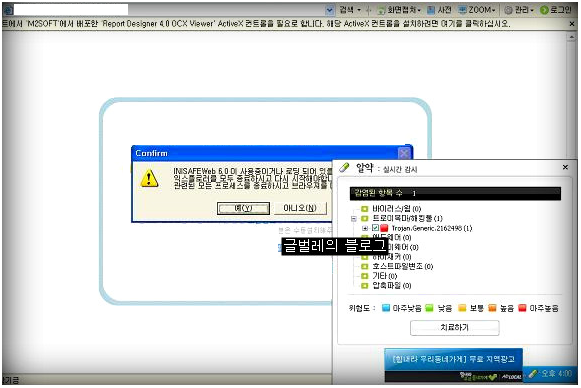Viewport: 581px width, 388px height.
Task: Click the 위험도 risk level label
Action: click(361, 308)
